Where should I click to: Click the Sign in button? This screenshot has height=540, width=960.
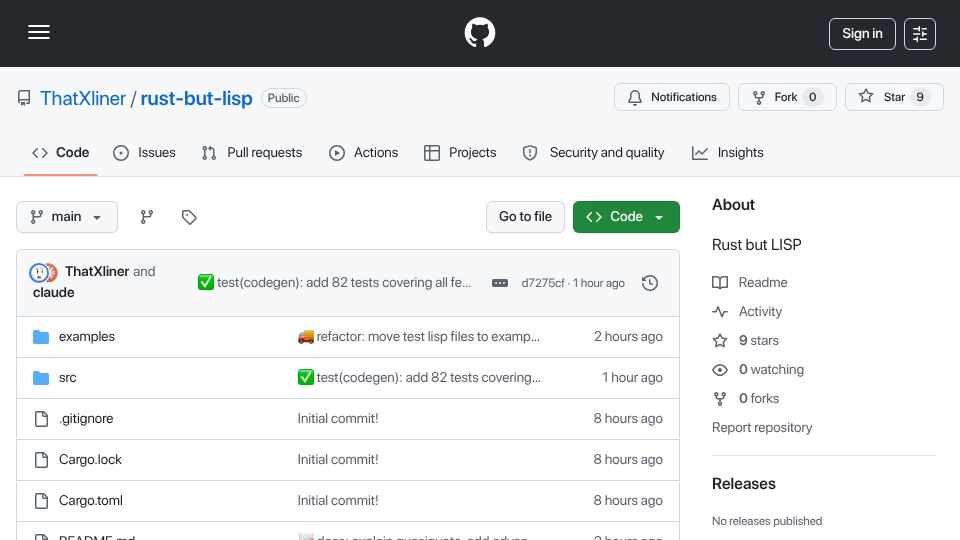point(862,34)
